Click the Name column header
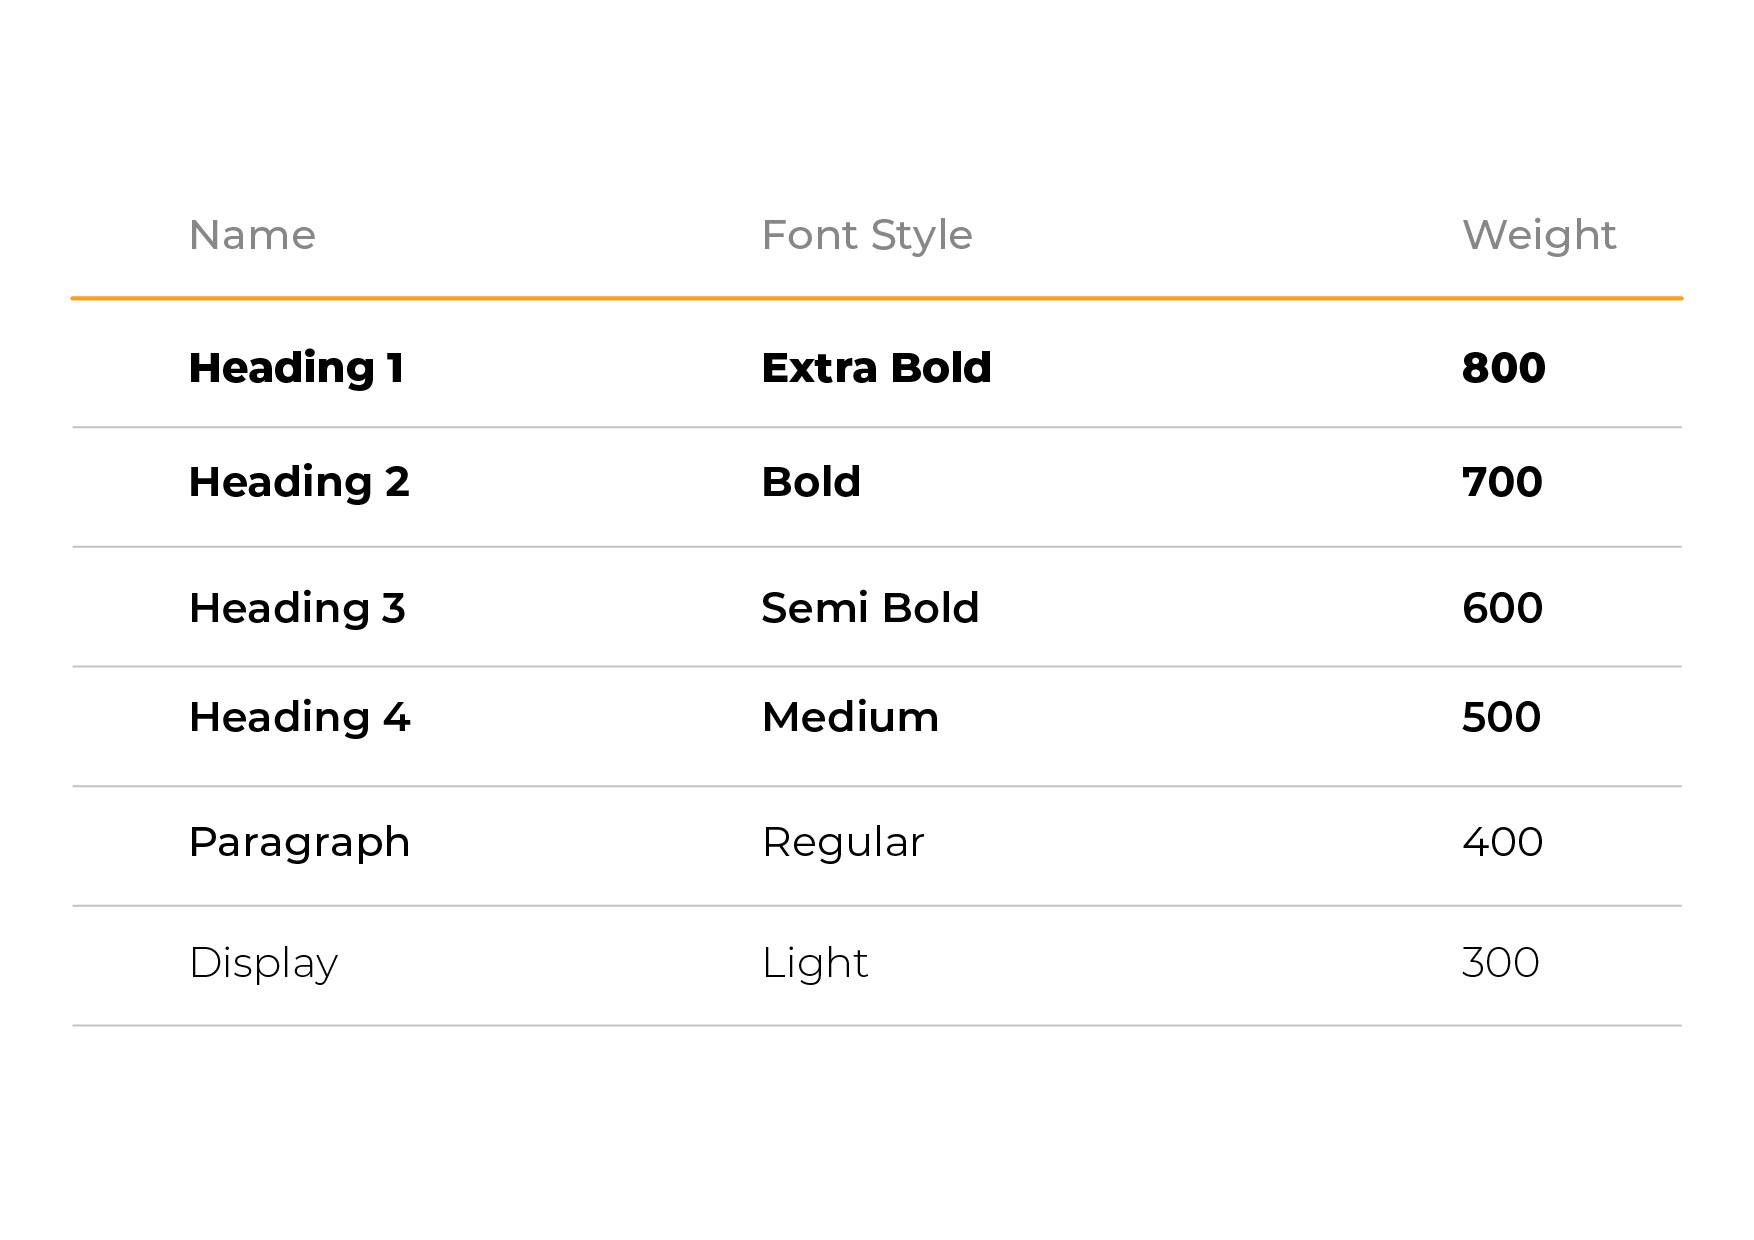 252,236
